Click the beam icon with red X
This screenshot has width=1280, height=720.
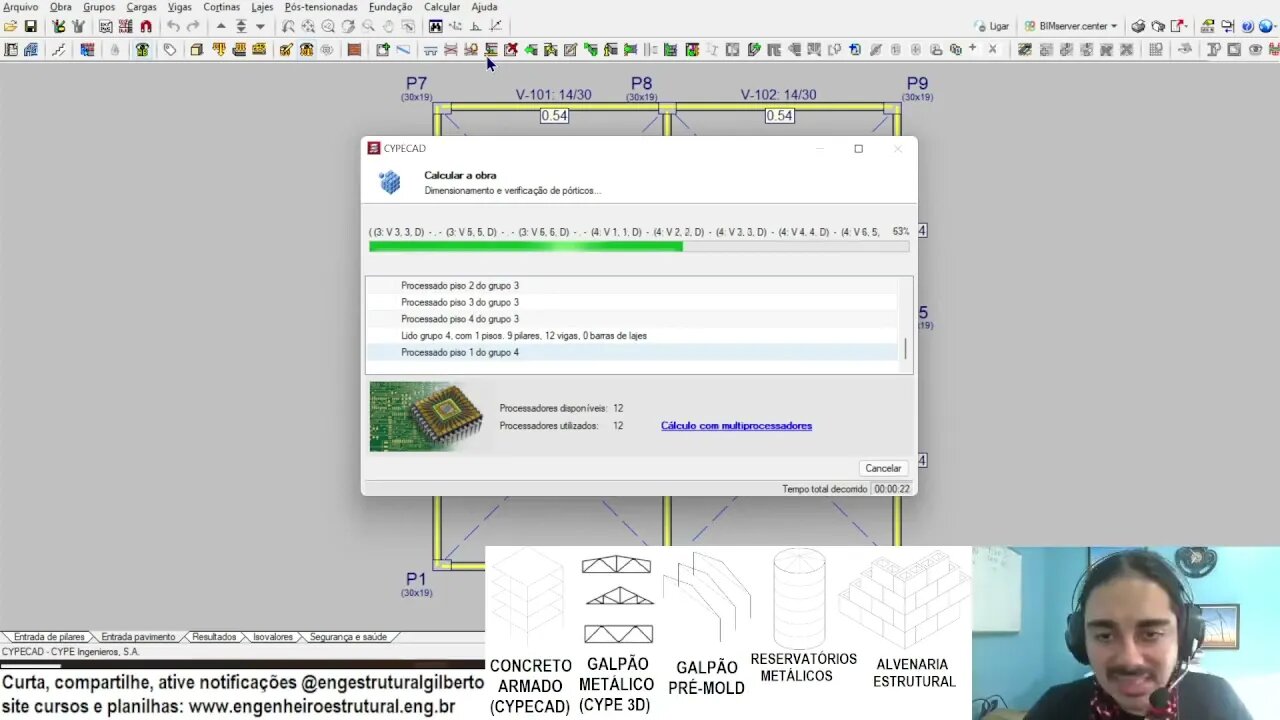pos(511,49)
